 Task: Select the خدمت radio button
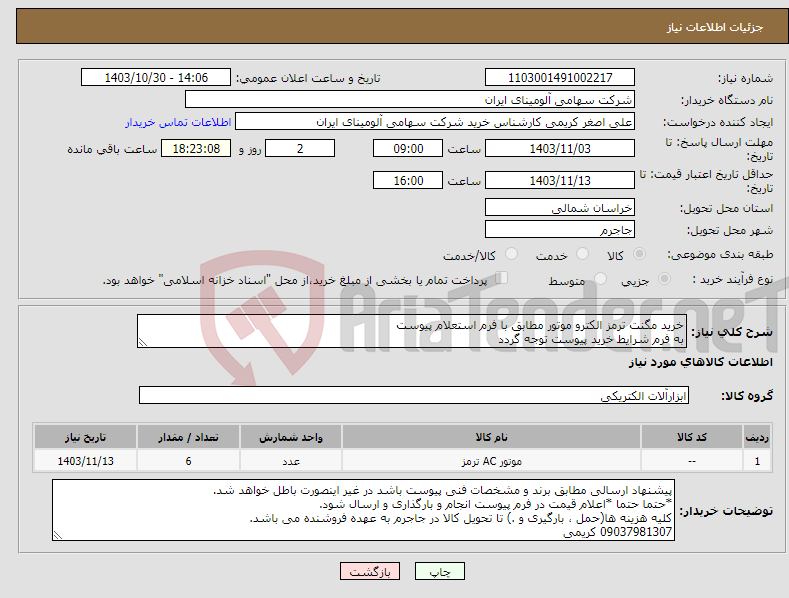582,254
